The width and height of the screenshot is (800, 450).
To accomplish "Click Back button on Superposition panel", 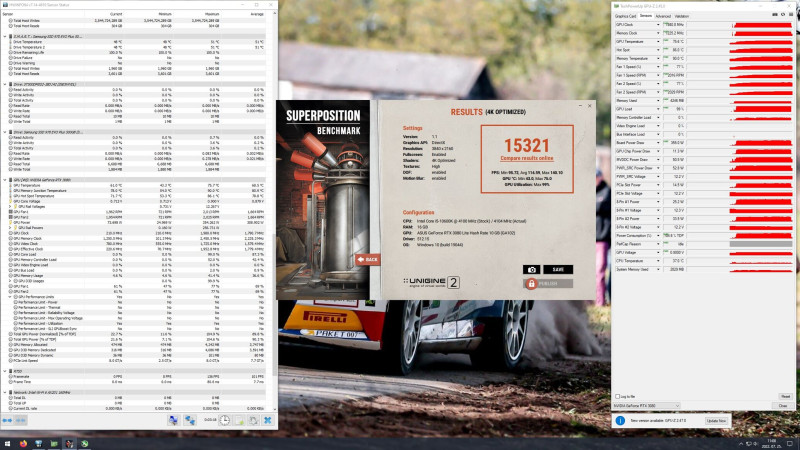I will click(x=367, y=260).
